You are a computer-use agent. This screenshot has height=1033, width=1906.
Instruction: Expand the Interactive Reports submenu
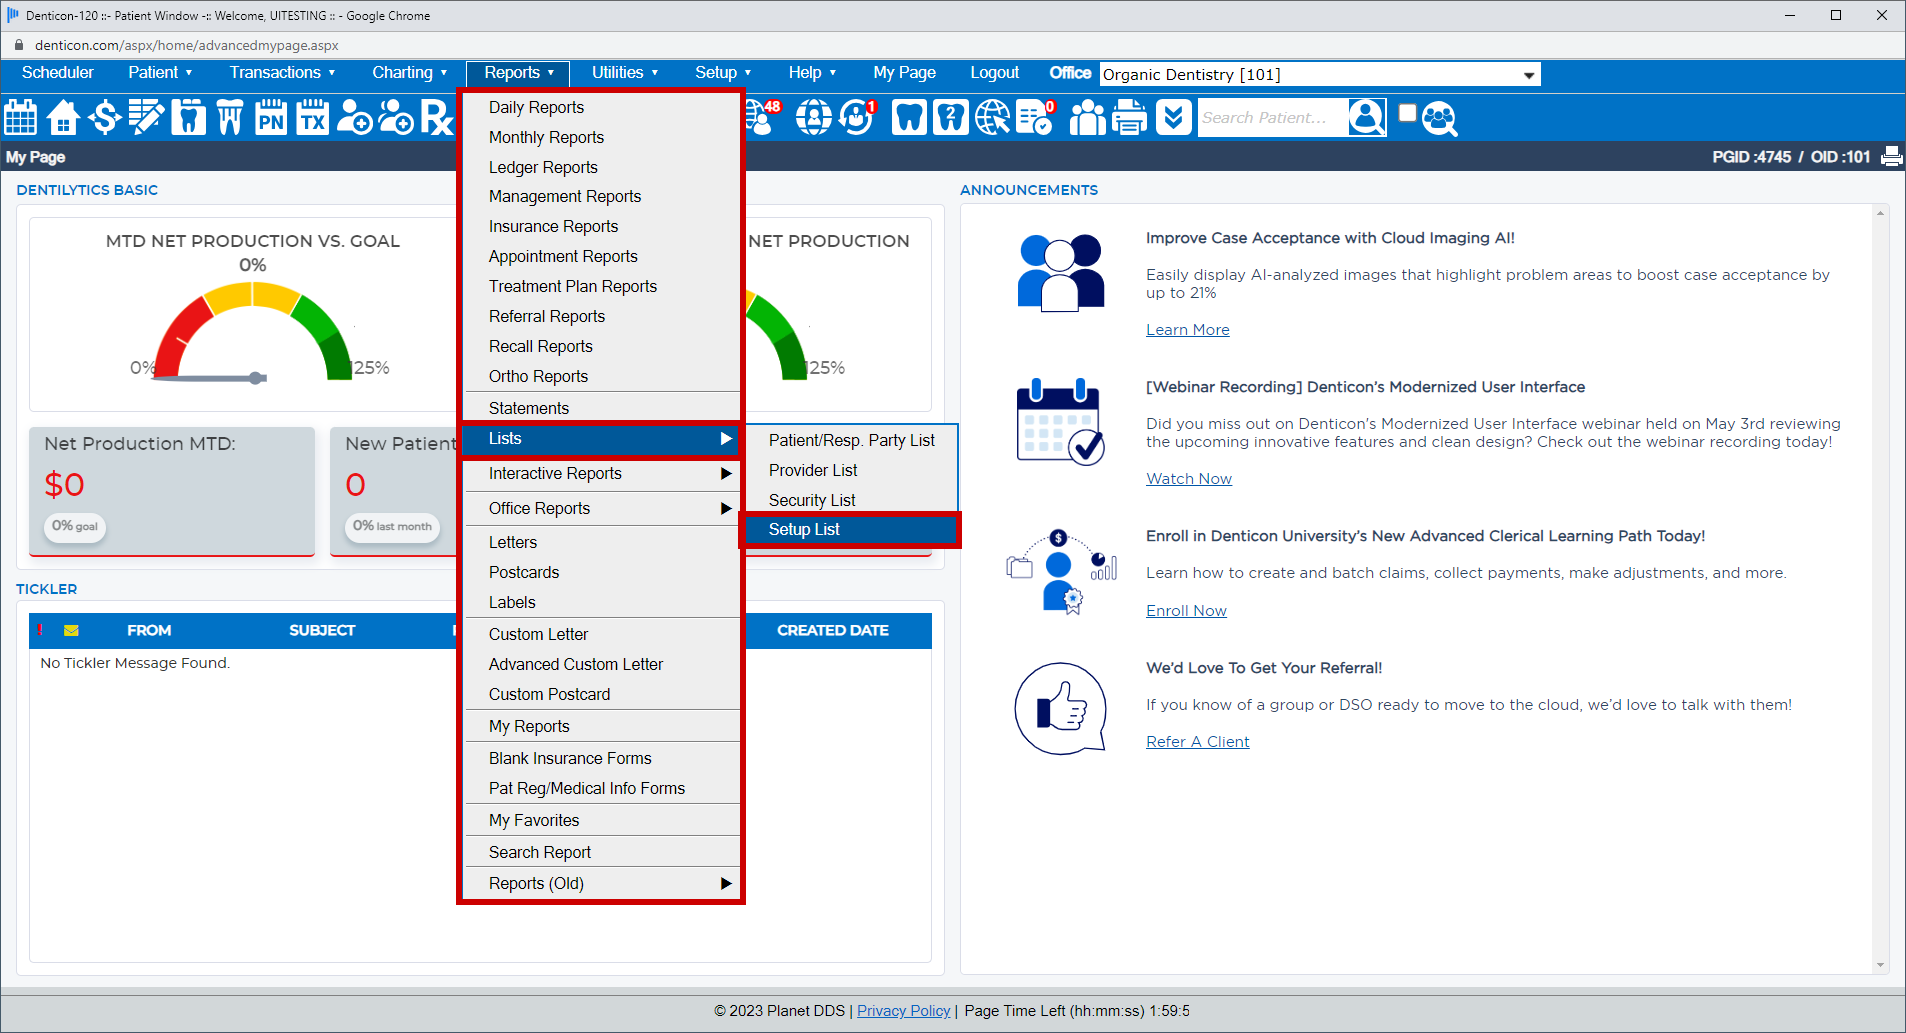click(555, 473)
